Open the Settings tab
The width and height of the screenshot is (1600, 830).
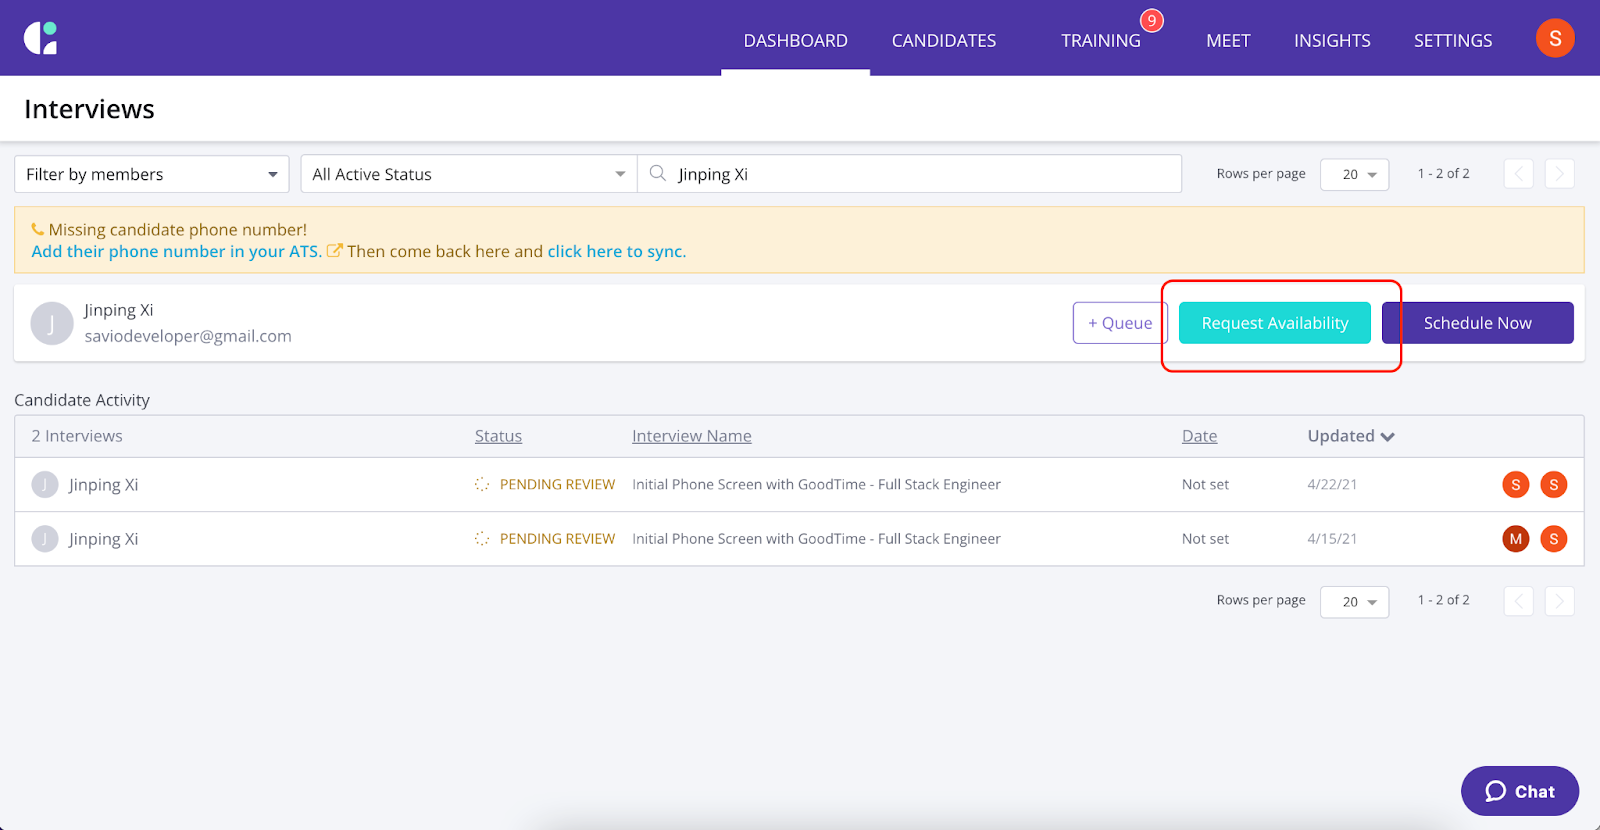point(1453,40)
